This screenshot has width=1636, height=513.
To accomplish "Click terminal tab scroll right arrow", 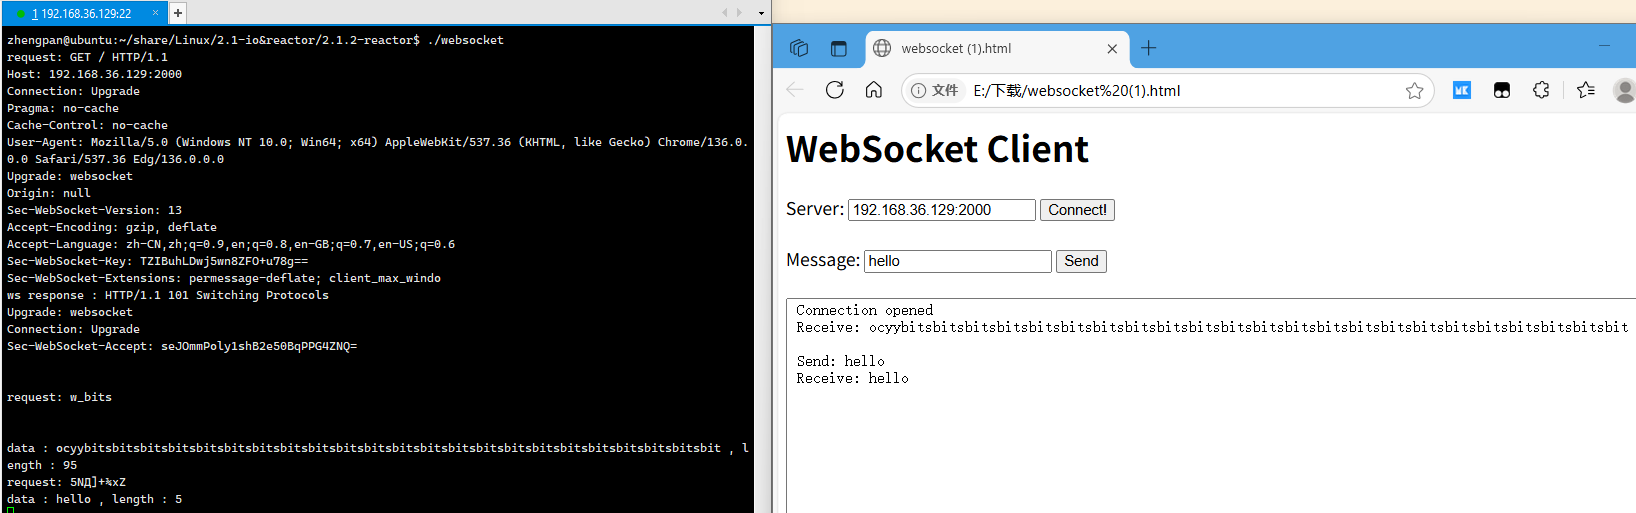I will click(x=739, y=13).
